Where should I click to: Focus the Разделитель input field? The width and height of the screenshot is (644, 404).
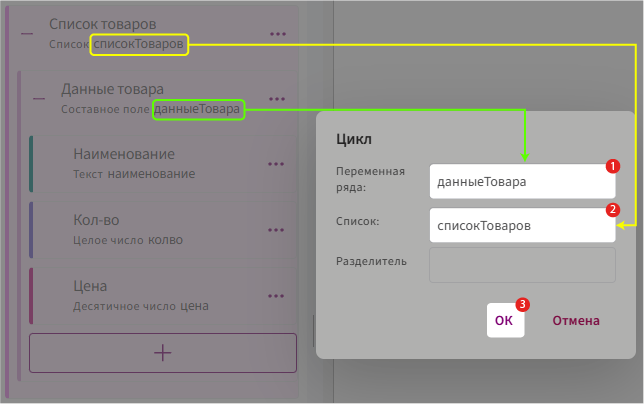click(522, 265)
